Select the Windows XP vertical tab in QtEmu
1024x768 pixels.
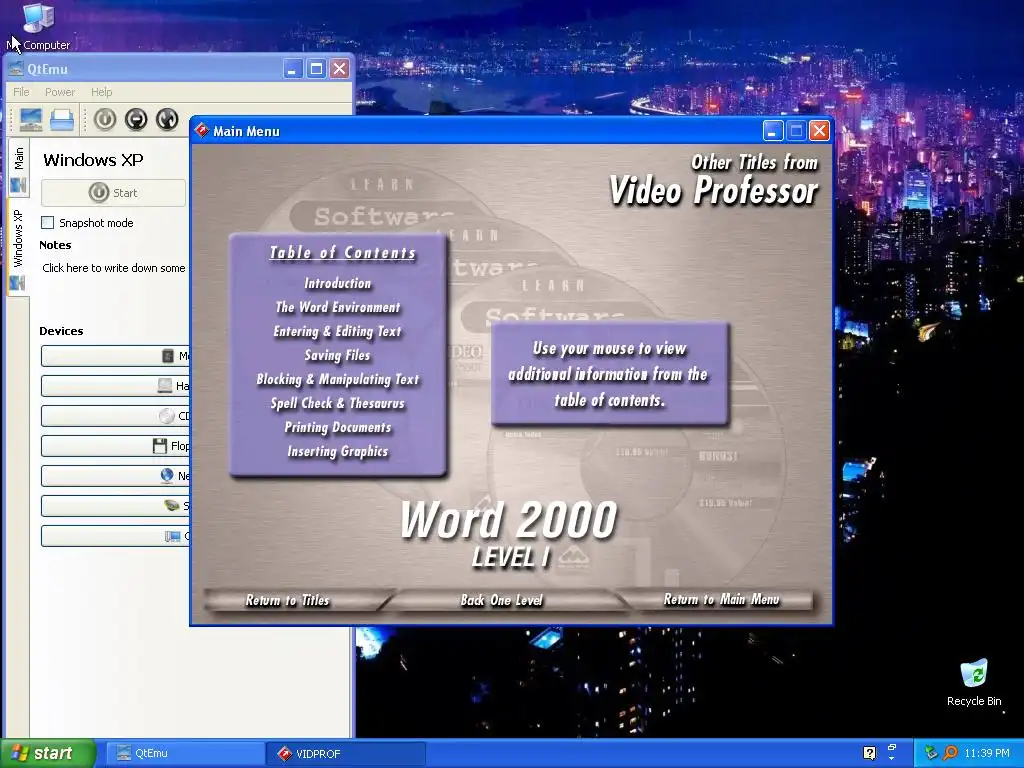pyautogui.click(x=18, y=246)
